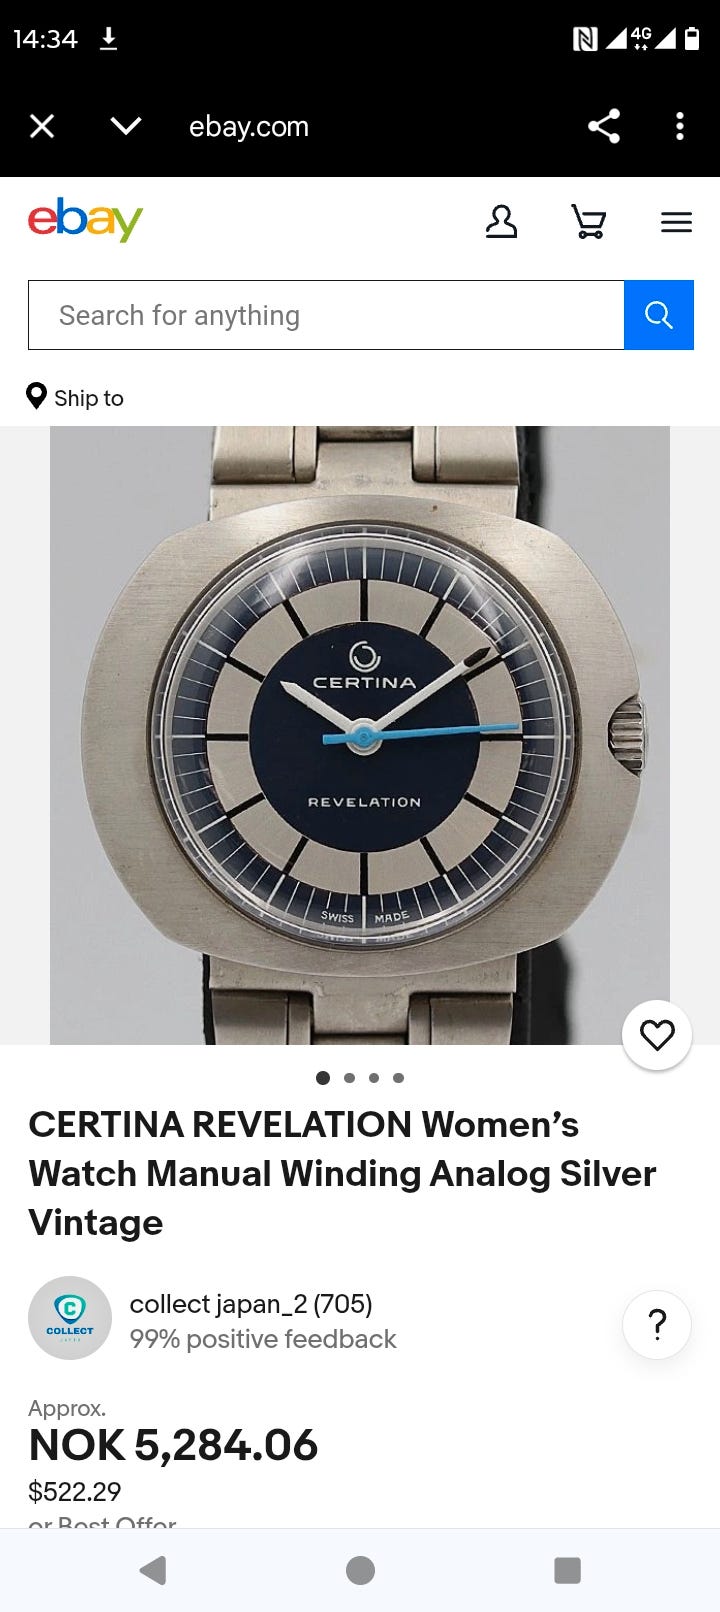Select the fourth image carousel dot

(398, 1078)
